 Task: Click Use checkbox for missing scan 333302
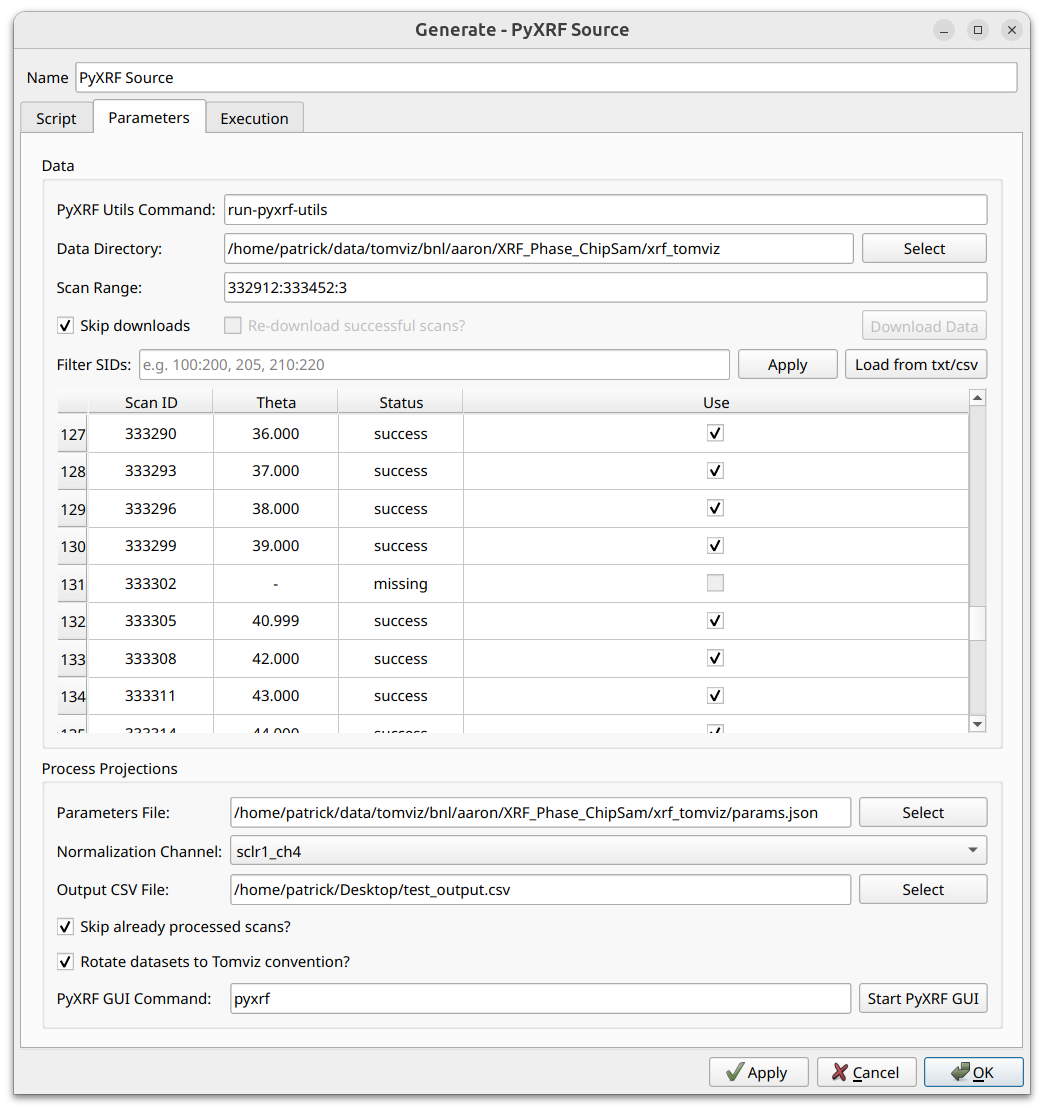point(715,583)
